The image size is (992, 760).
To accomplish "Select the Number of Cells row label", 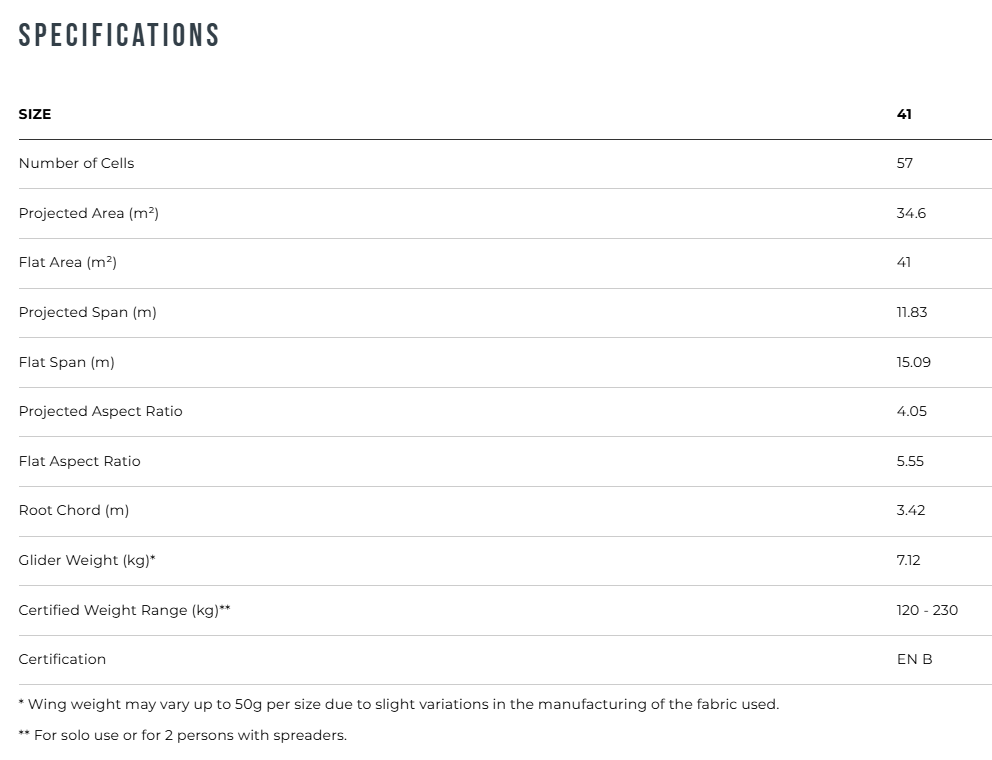I will (x=76, y=163).
